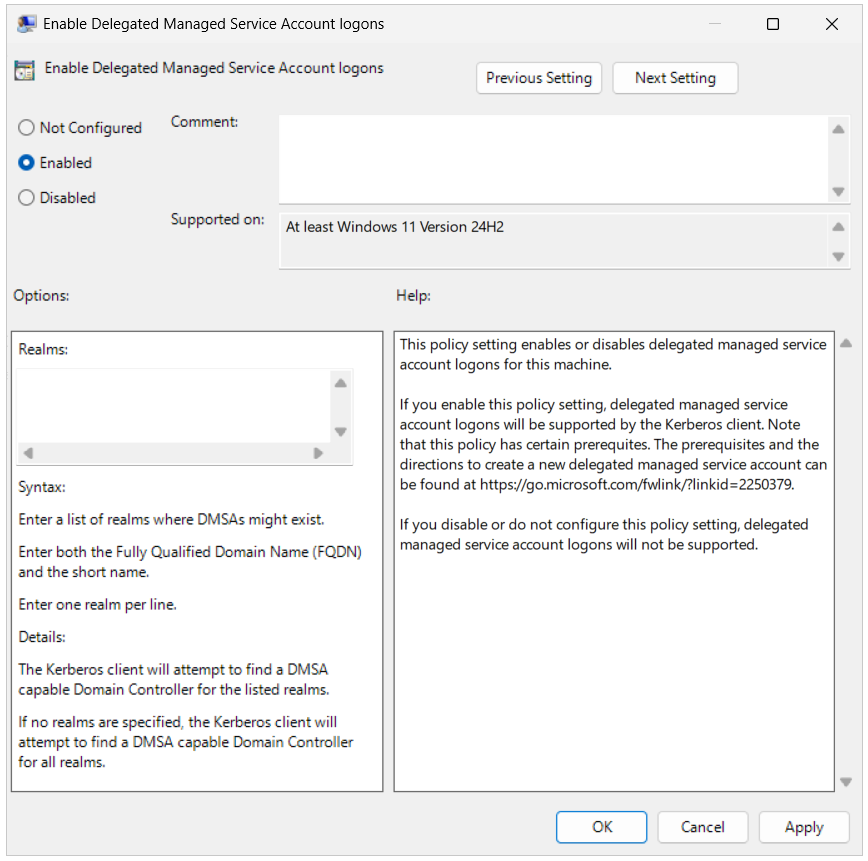Click the Comment box scroll-up arrow

838,128
